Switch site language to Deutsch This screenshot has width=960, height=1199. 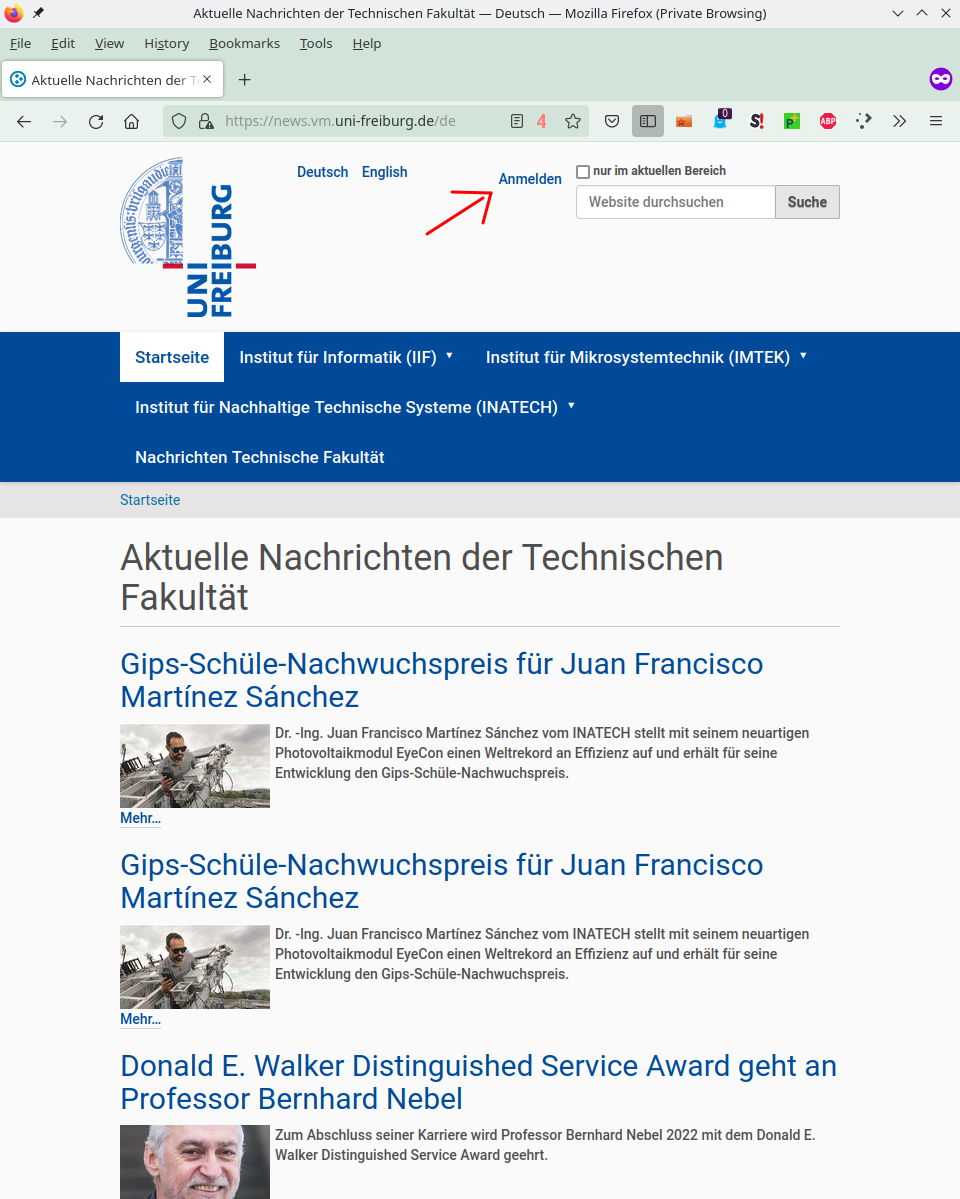[x=322, y=172]
